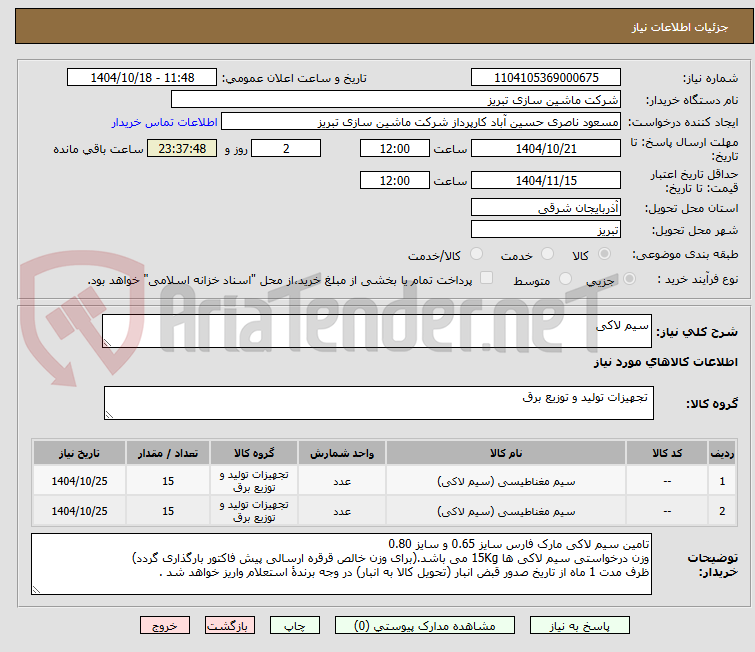
Task: Click the resize handle of گروه کالا textarea
Action: pos(109,415)
